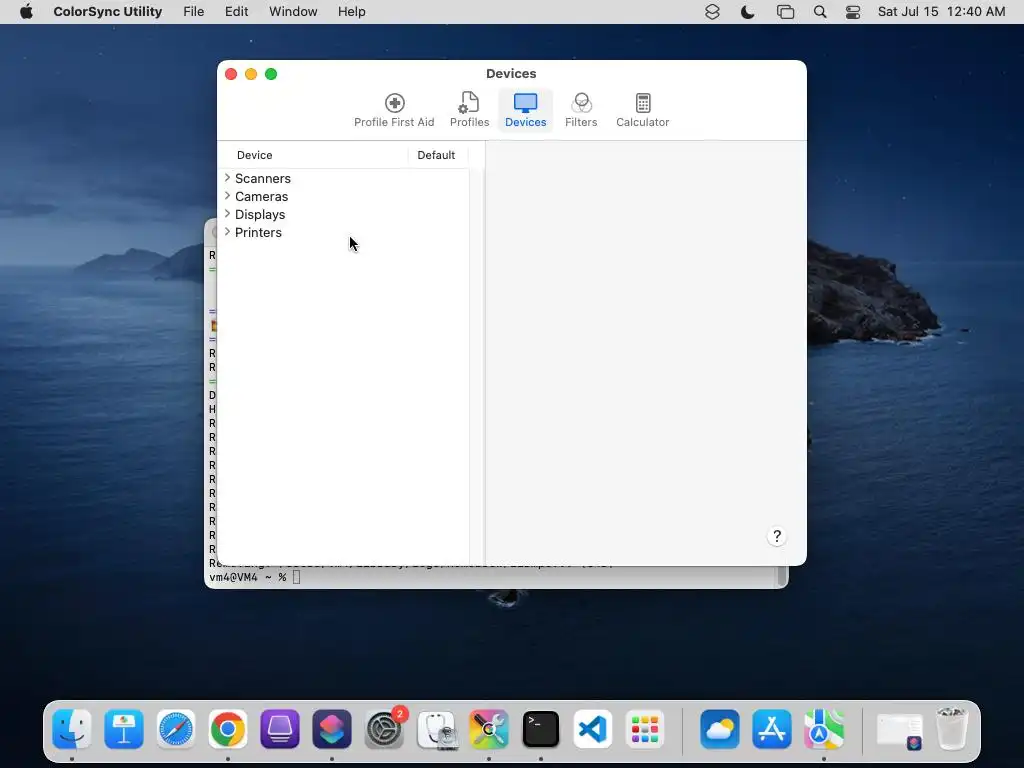Click ColorSync Utility icon in Dock
1024x768 pixels.
(488, 729)
